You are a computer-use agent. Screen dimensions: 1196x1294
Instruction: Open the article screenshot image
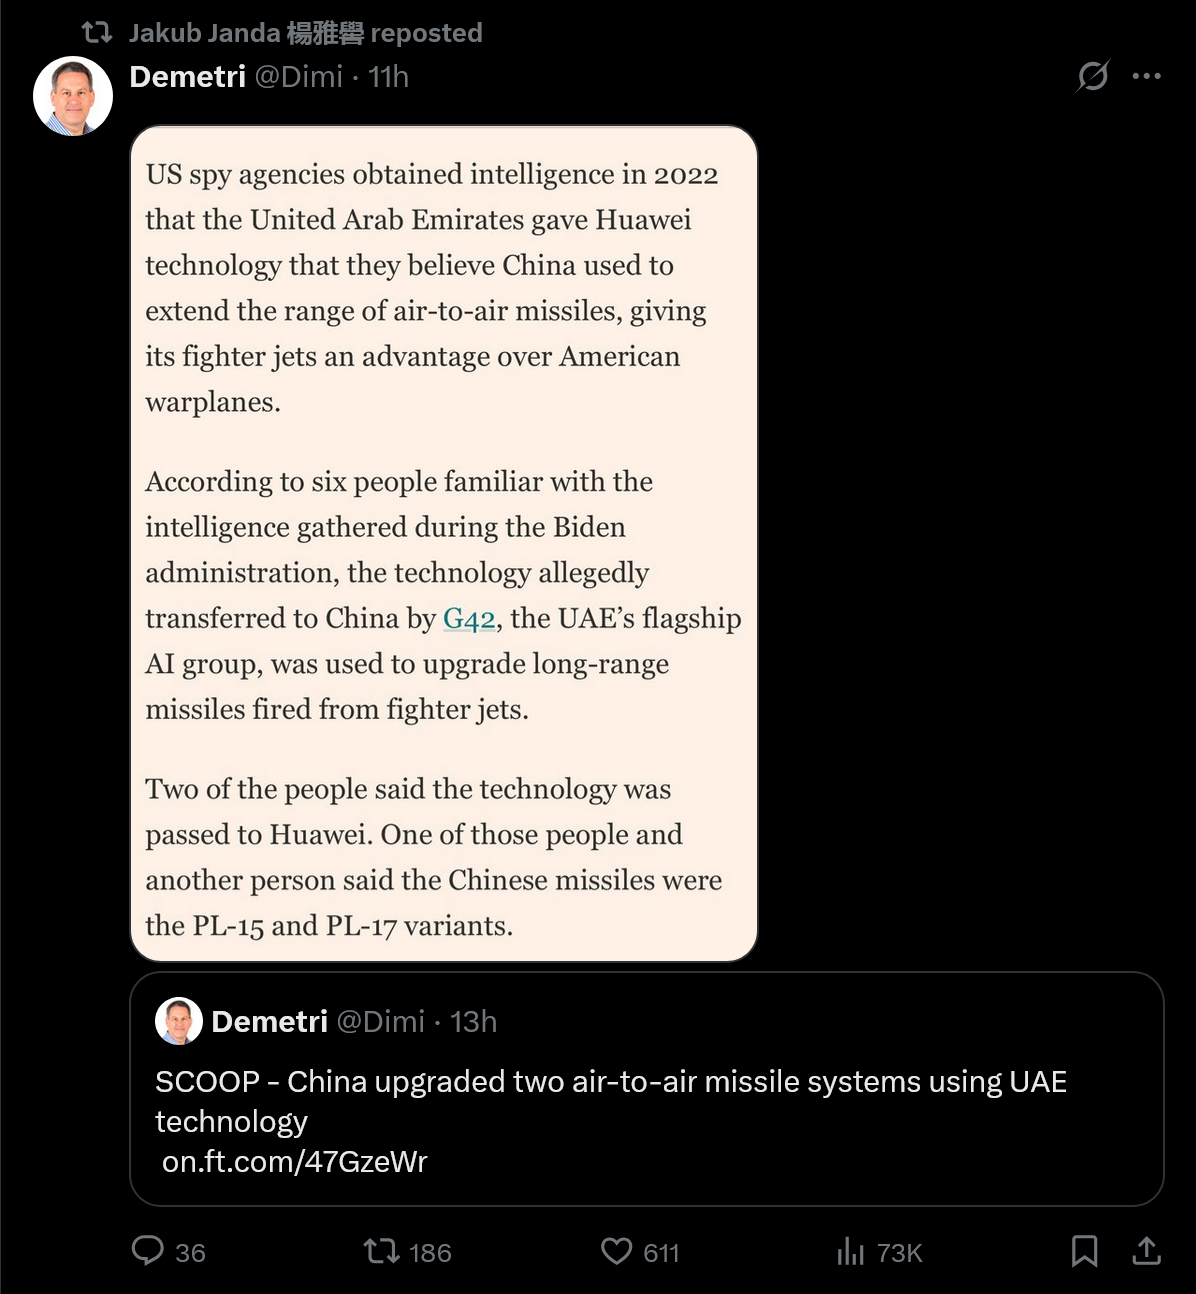[444, 544]
